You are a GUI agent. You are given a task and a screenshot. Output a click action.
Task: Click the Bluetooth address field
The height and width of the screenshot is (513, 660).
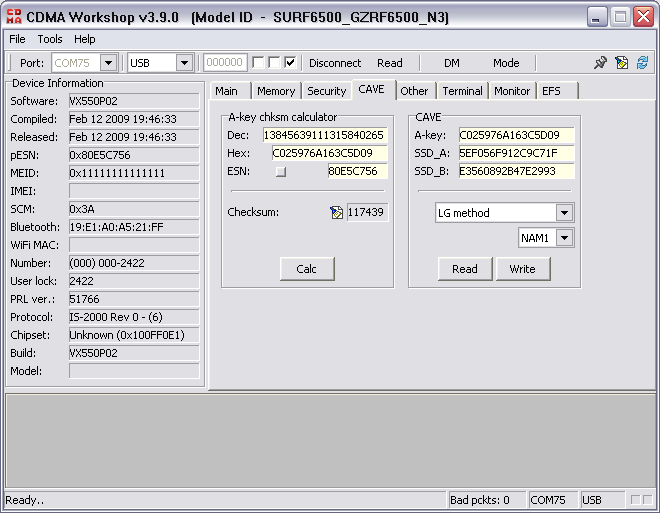(x=134, y=227)
